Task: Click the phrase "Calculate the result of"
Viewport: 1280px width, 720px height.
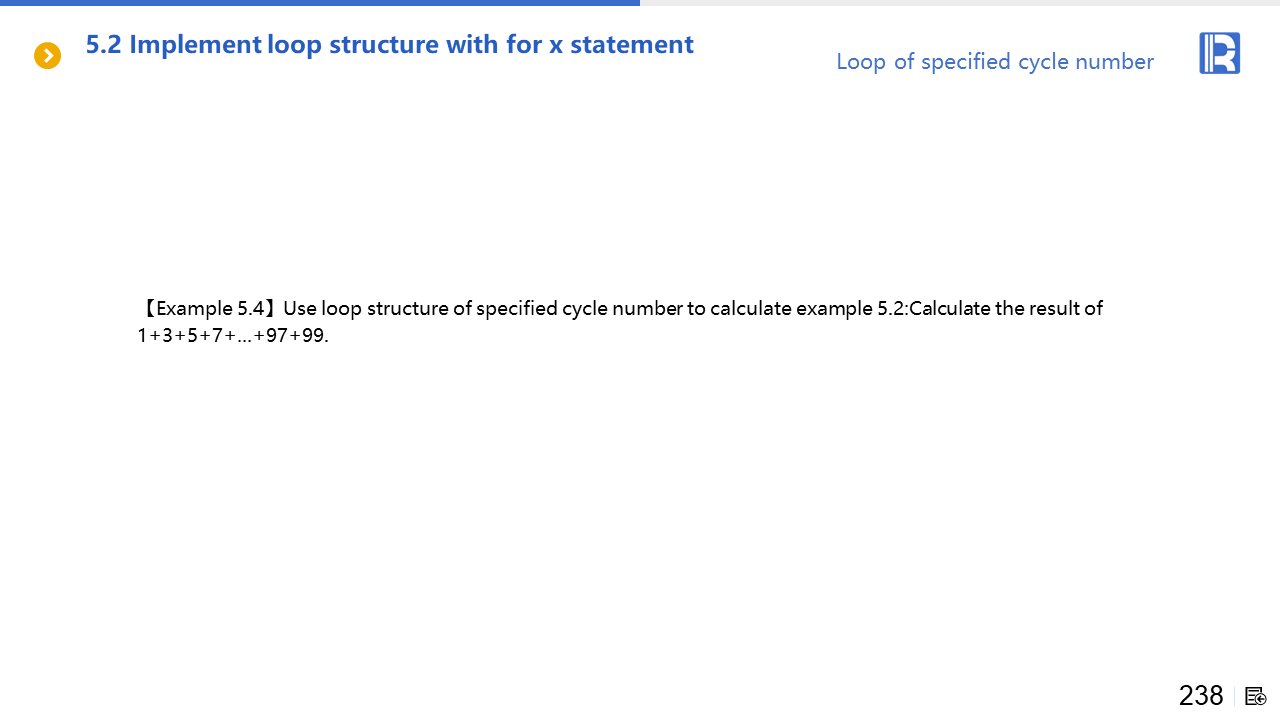Action: coord(1006,308)
